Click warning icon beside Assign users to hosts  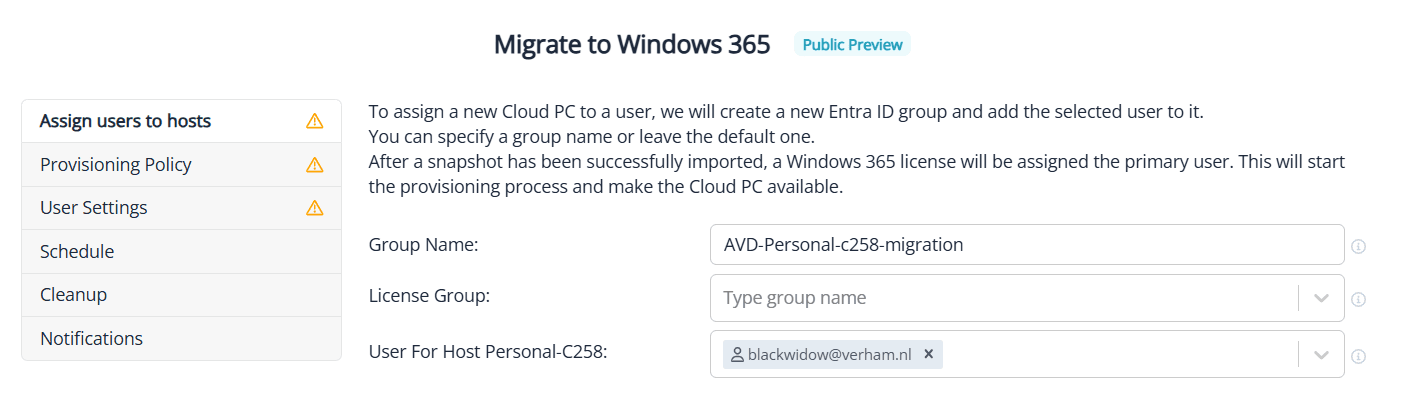tap(314, 121)
